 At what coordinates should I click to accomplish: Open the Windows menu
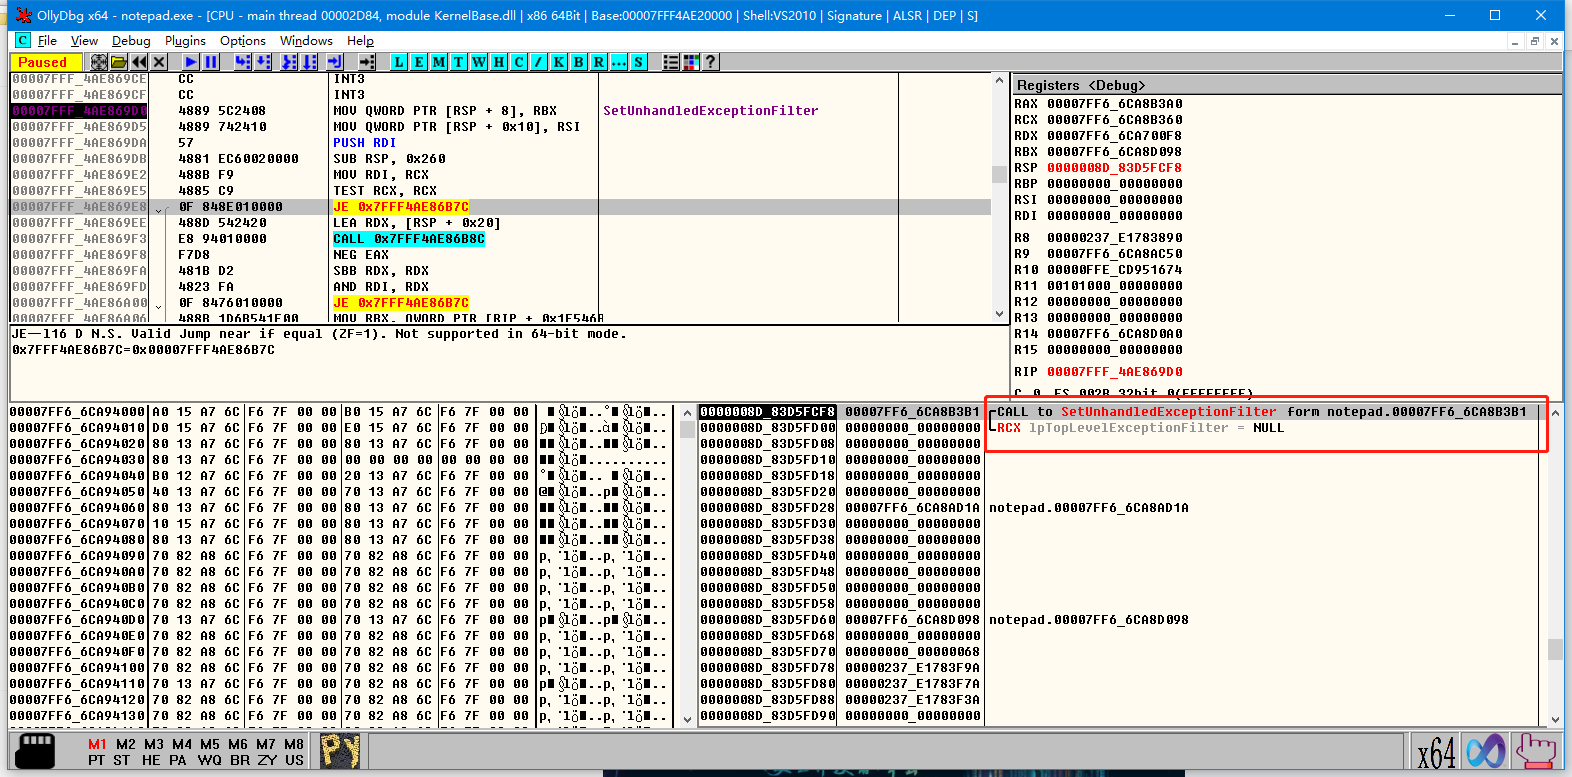coord(306,41)
